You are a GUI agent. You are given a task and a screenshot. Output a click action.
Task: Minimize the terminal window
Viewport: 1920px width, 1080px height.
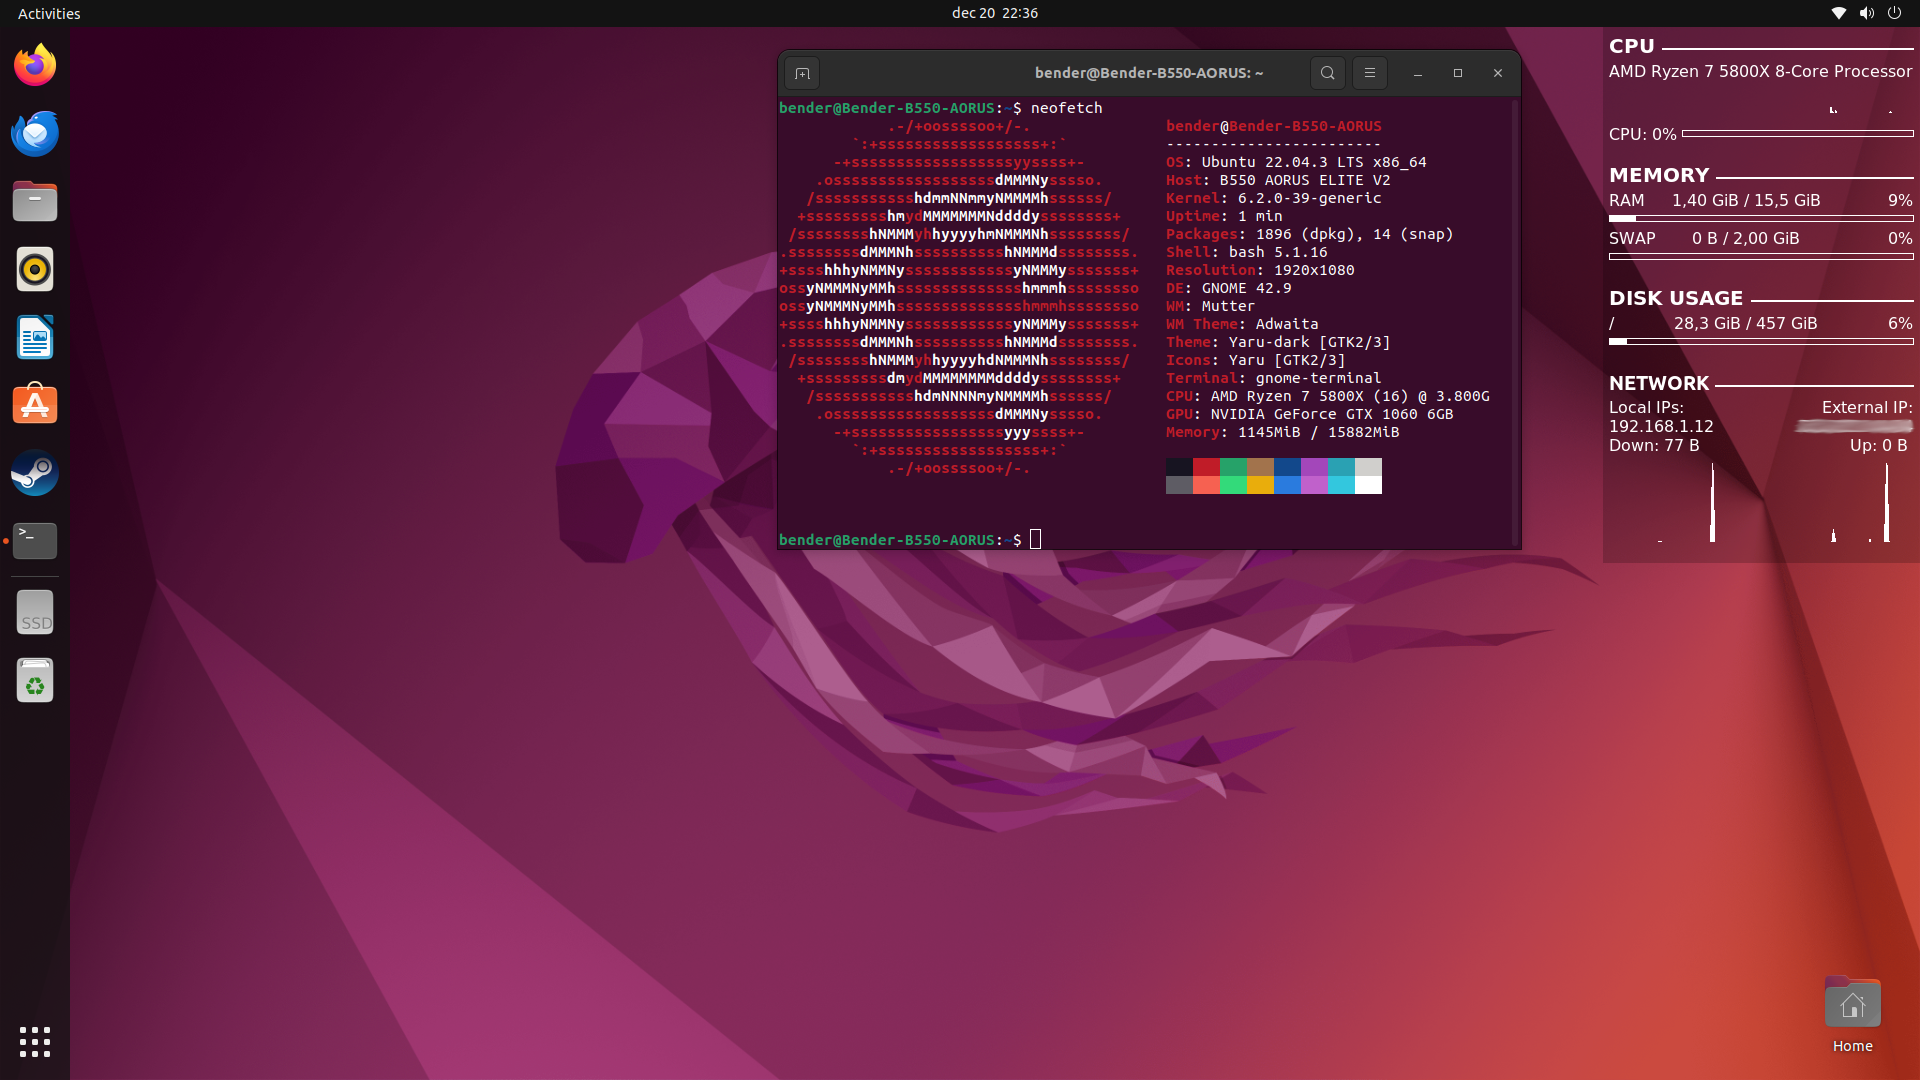[1417, 73]
